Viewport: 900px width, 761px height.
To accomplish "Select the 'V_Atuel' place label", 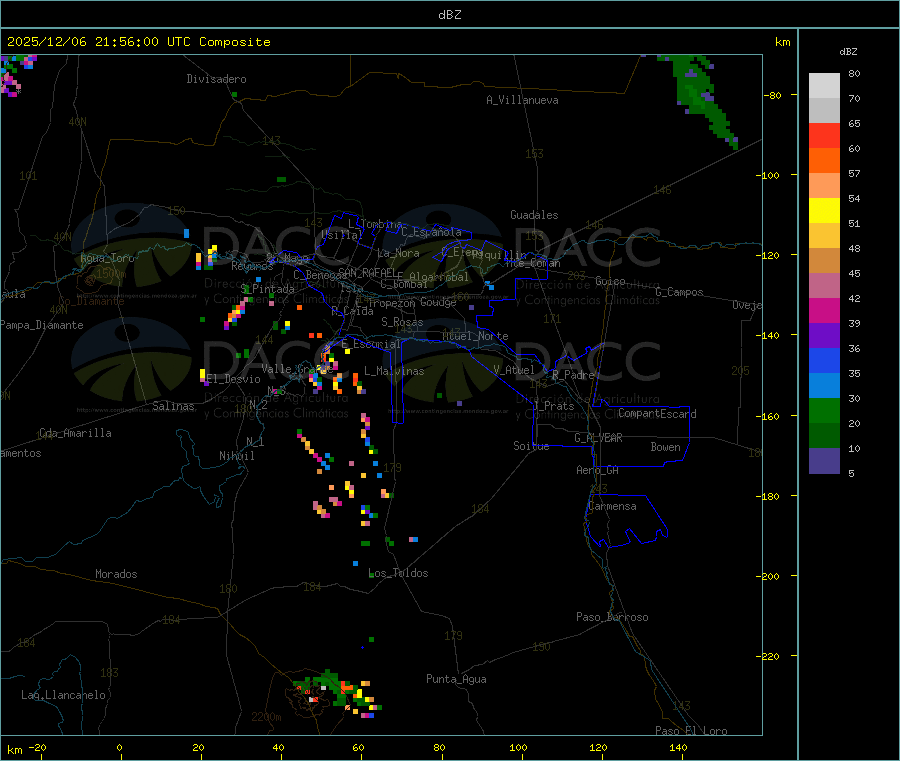I will [514, 370].
